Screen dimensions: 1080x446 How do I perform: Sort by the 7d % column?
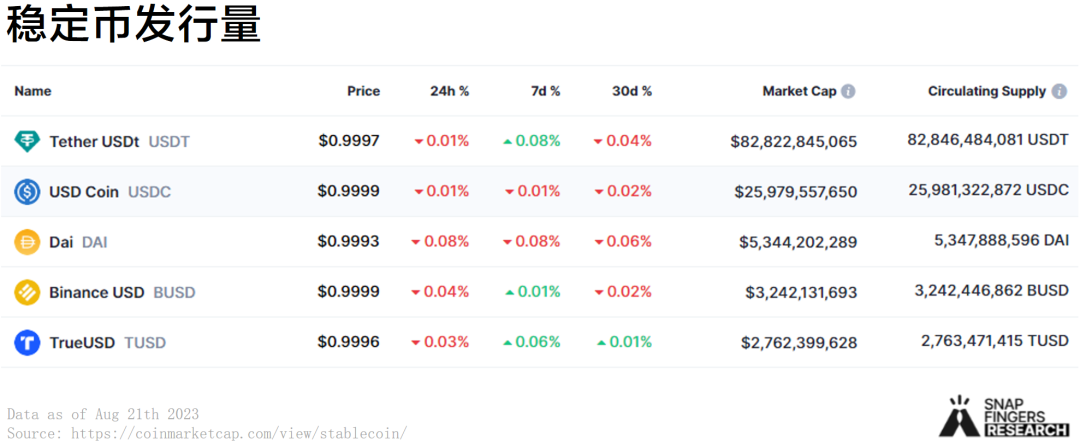tap(546, 92)
